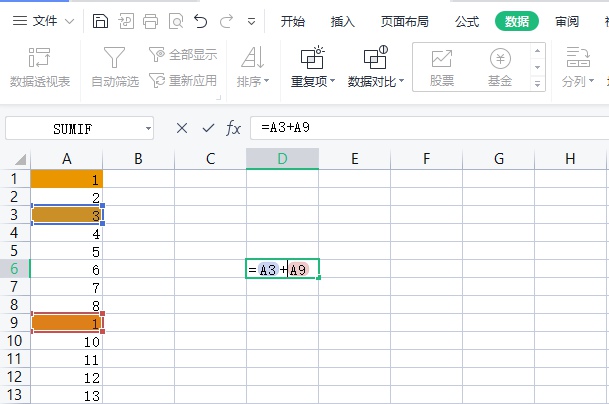This screenshot has height=404, width=609.
Task: Select column C header
Action: click(x=210, y=159)
